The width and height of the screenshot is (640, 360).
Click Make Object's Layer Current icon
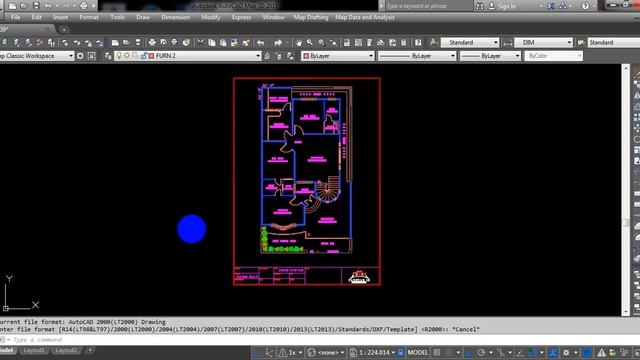[267, 56]
